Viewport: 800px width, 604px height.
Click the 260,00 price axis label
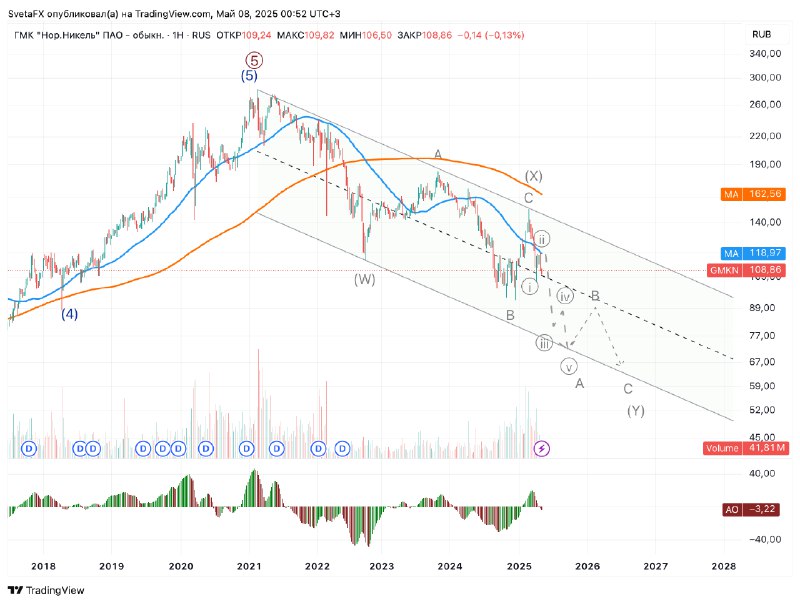(765, 105)
